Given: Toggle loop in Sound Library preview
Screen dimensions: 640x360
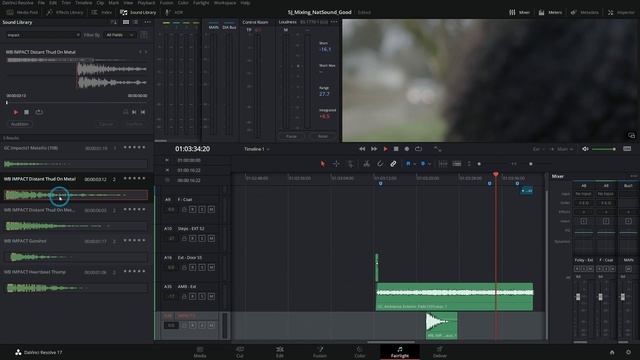Looking at the screenshot, I should [39, 112].
